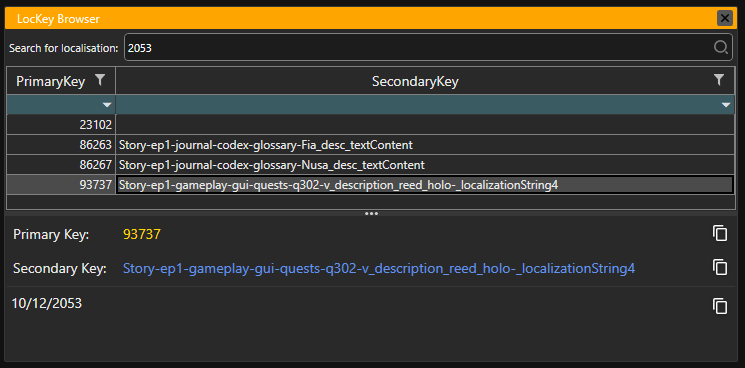Sort by the SecondaryKey column header
745x368 pixels.
pyautogui.click(x=415, y=82)
